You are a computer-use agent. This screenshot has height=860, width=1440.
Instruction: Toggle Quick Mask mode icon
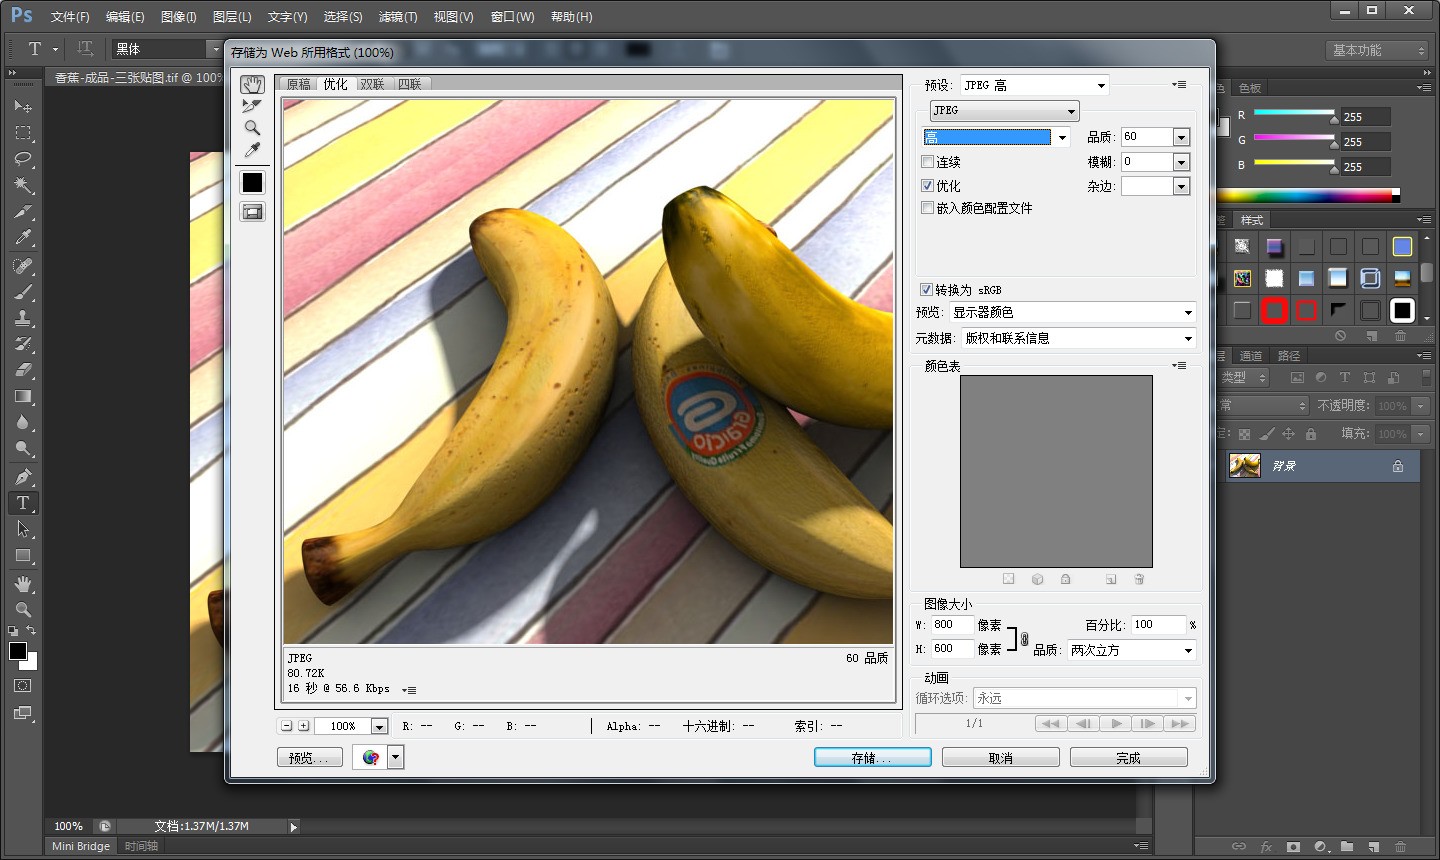23,686
